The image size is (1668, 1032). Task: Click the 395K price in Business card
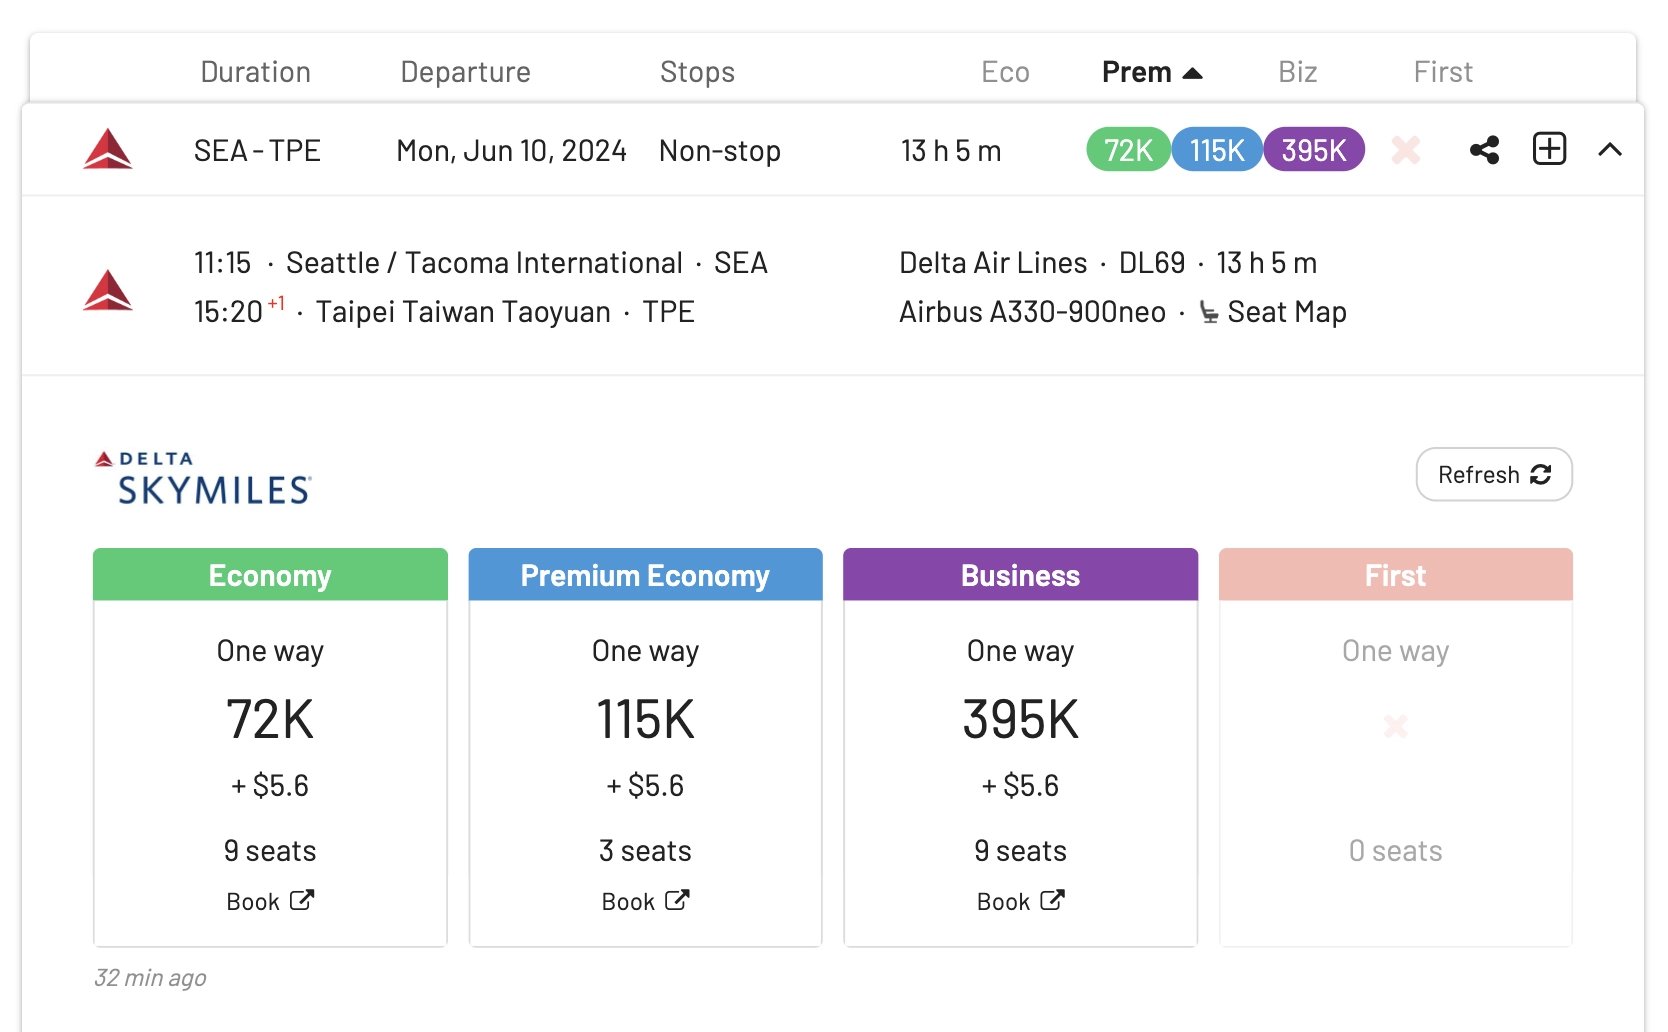[x=1020, y=719]
